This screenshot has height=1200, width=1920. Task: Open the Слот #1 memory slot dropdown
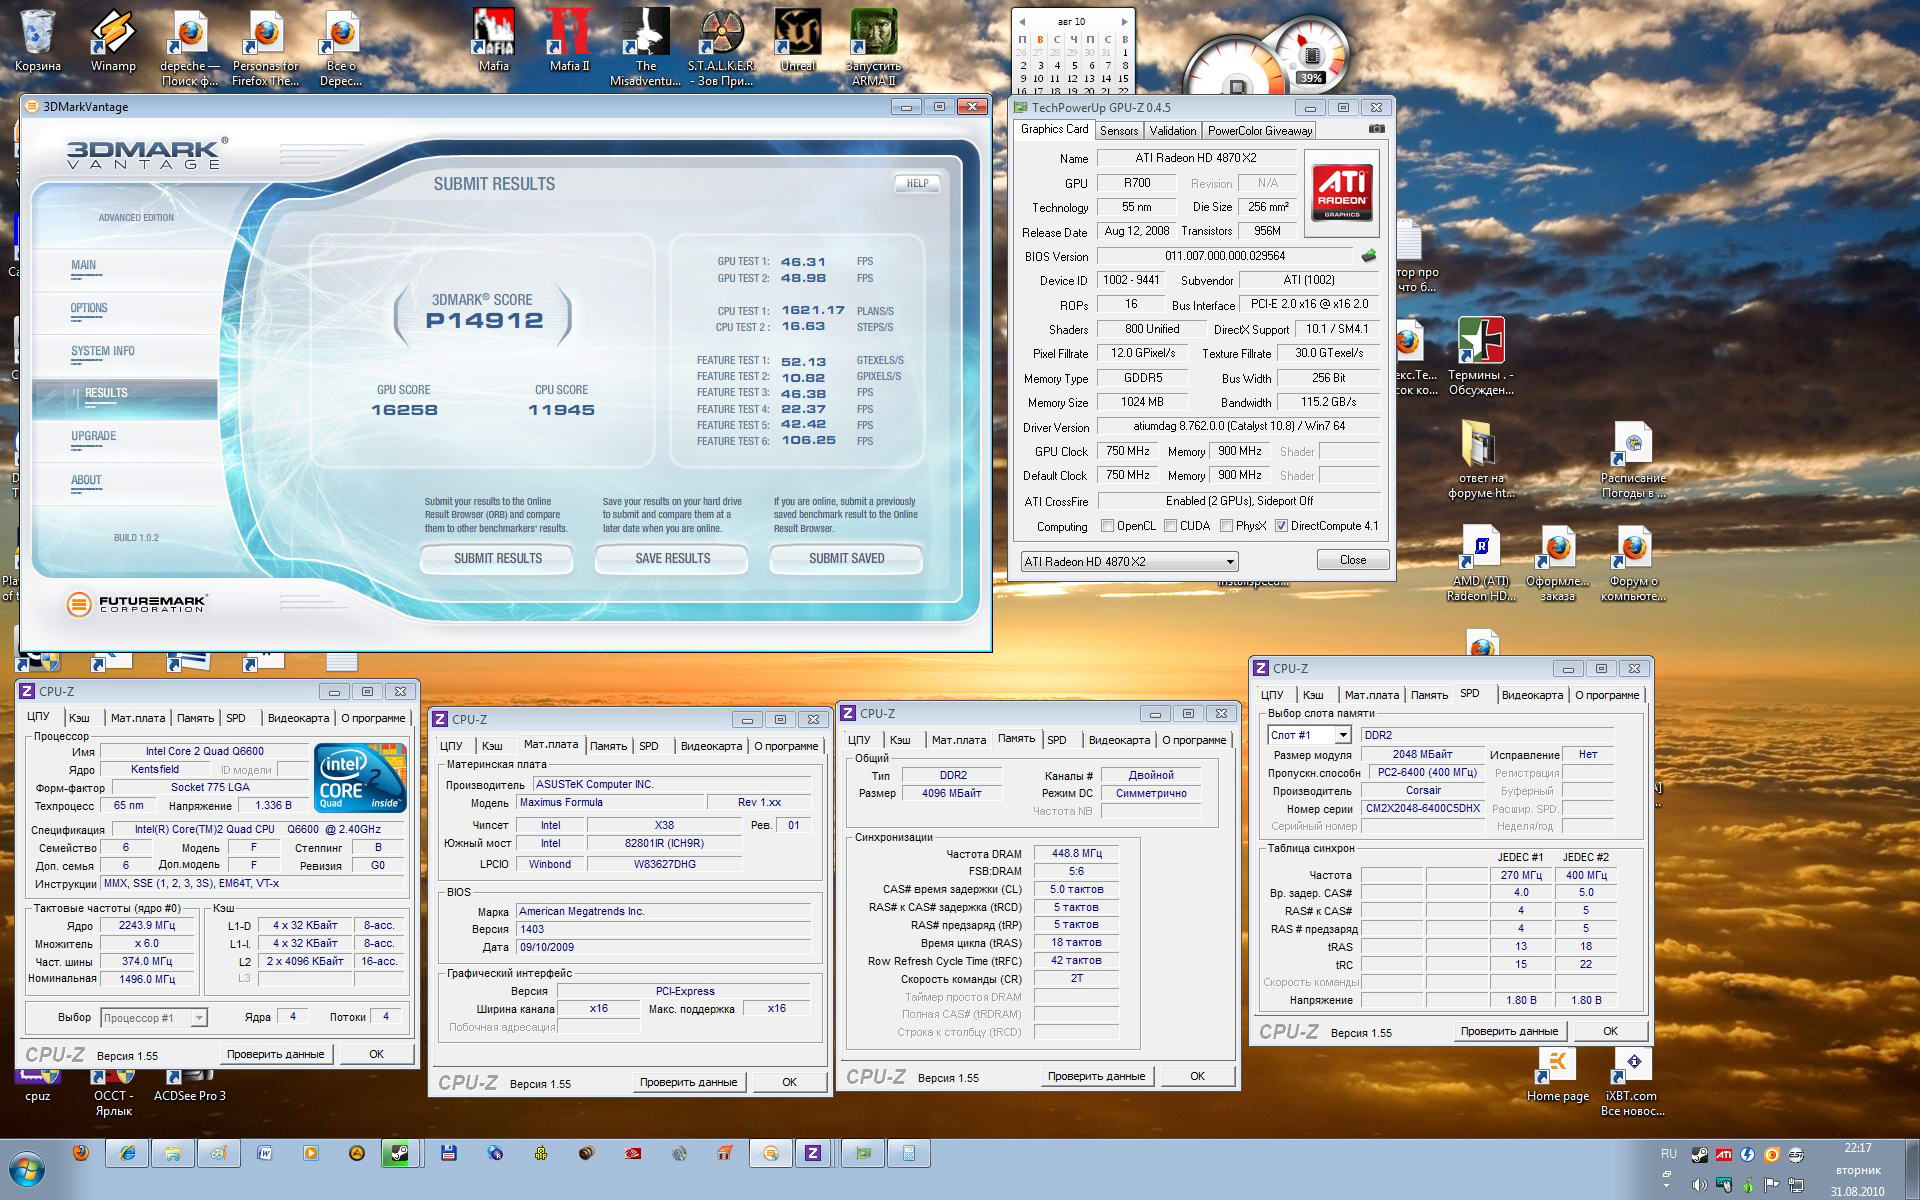pyautogui.click(x=1309, y=735)
